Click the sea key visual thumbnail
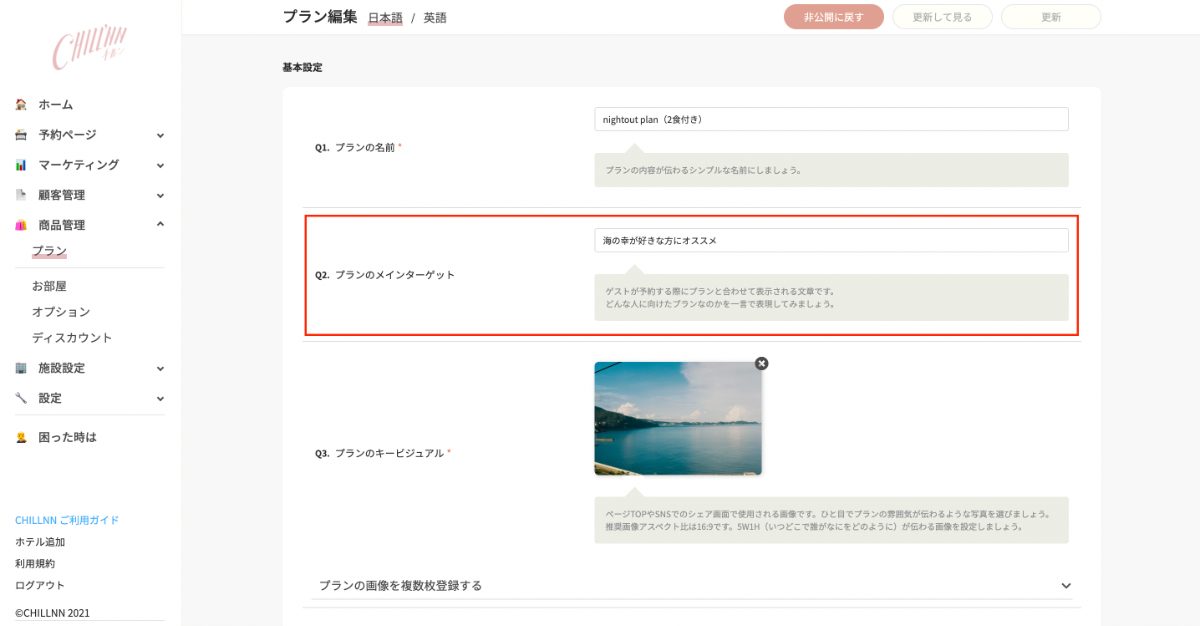The height and width of the screenshot is (626, 1200). 677,418
